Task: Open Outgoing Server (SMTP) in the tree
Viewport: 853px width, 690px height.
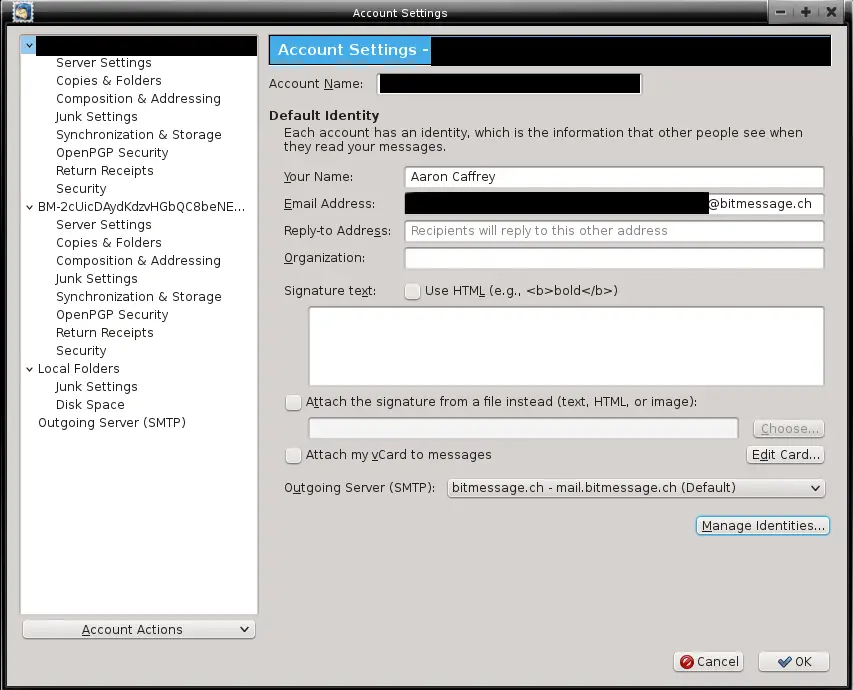Action: click(112, 422)
